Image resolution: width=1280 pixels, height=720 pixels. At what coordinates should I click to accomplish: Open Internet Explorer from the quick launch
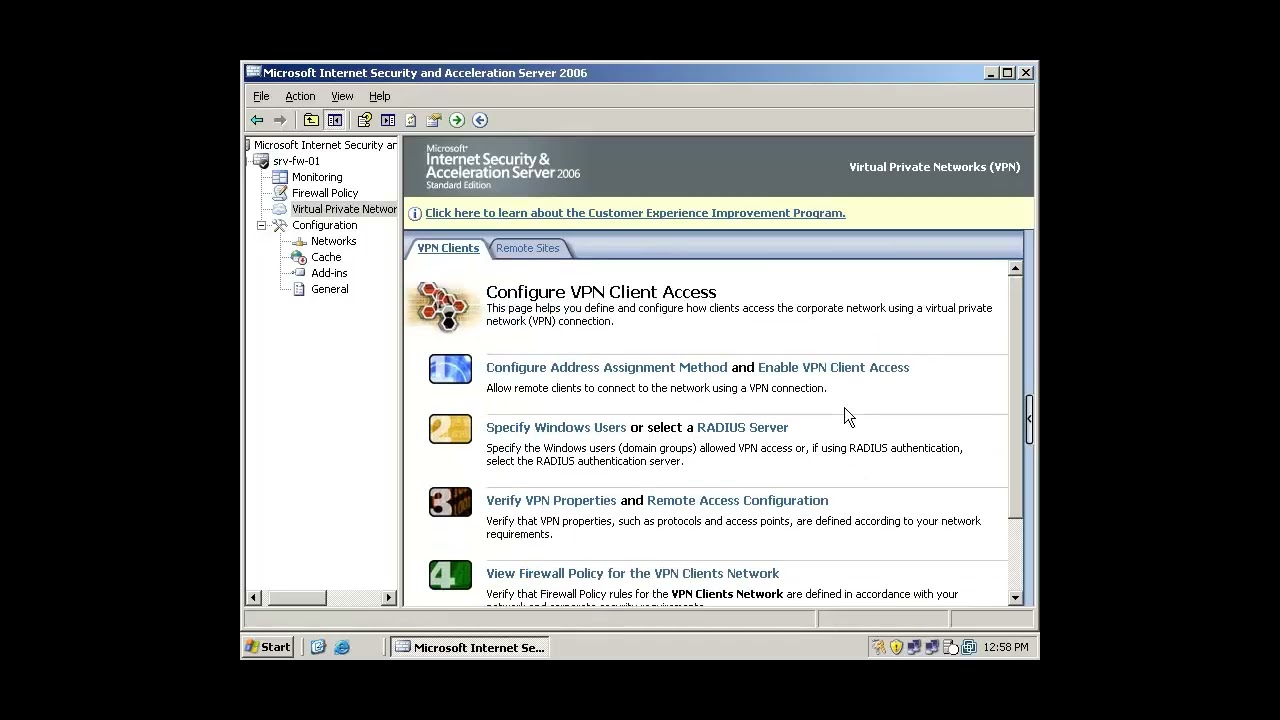pyautogui.click(x=342, y=647)
